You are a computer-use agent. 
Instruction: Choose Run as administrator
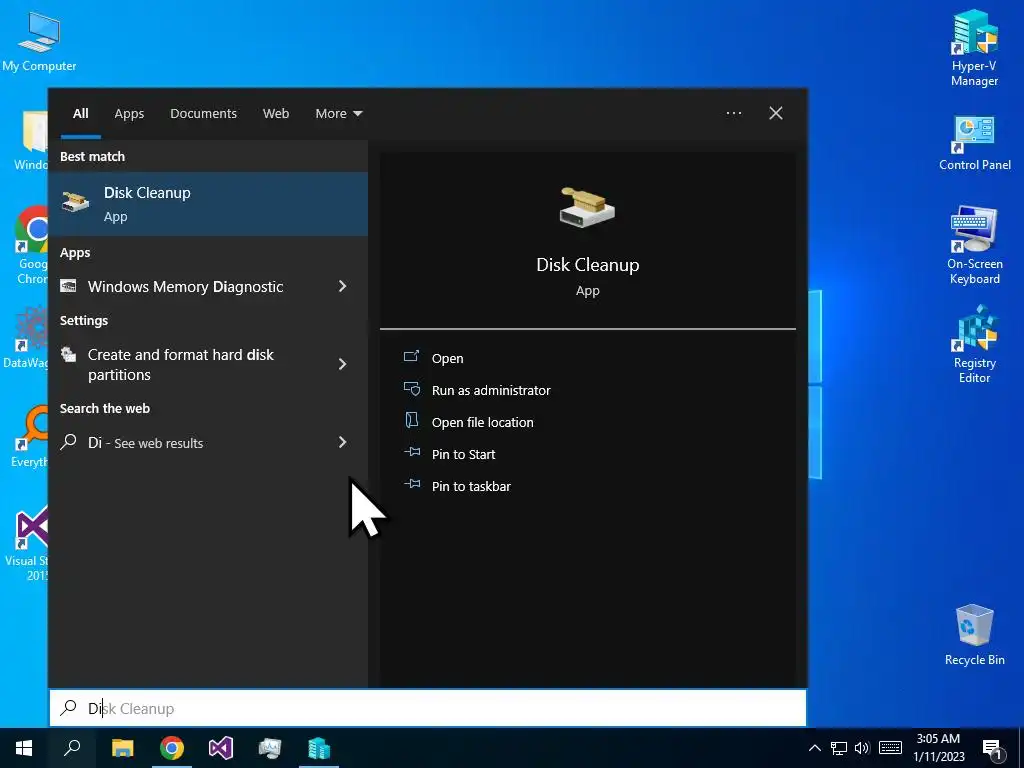491,390
